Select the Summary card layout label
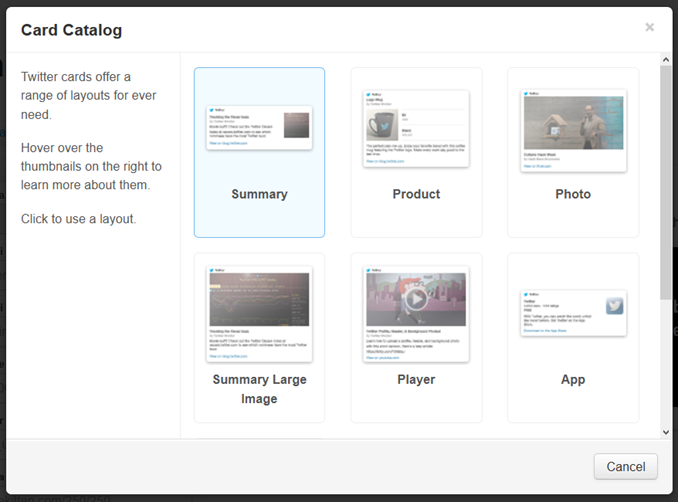 pyautogui.click(x=259, y=194)
